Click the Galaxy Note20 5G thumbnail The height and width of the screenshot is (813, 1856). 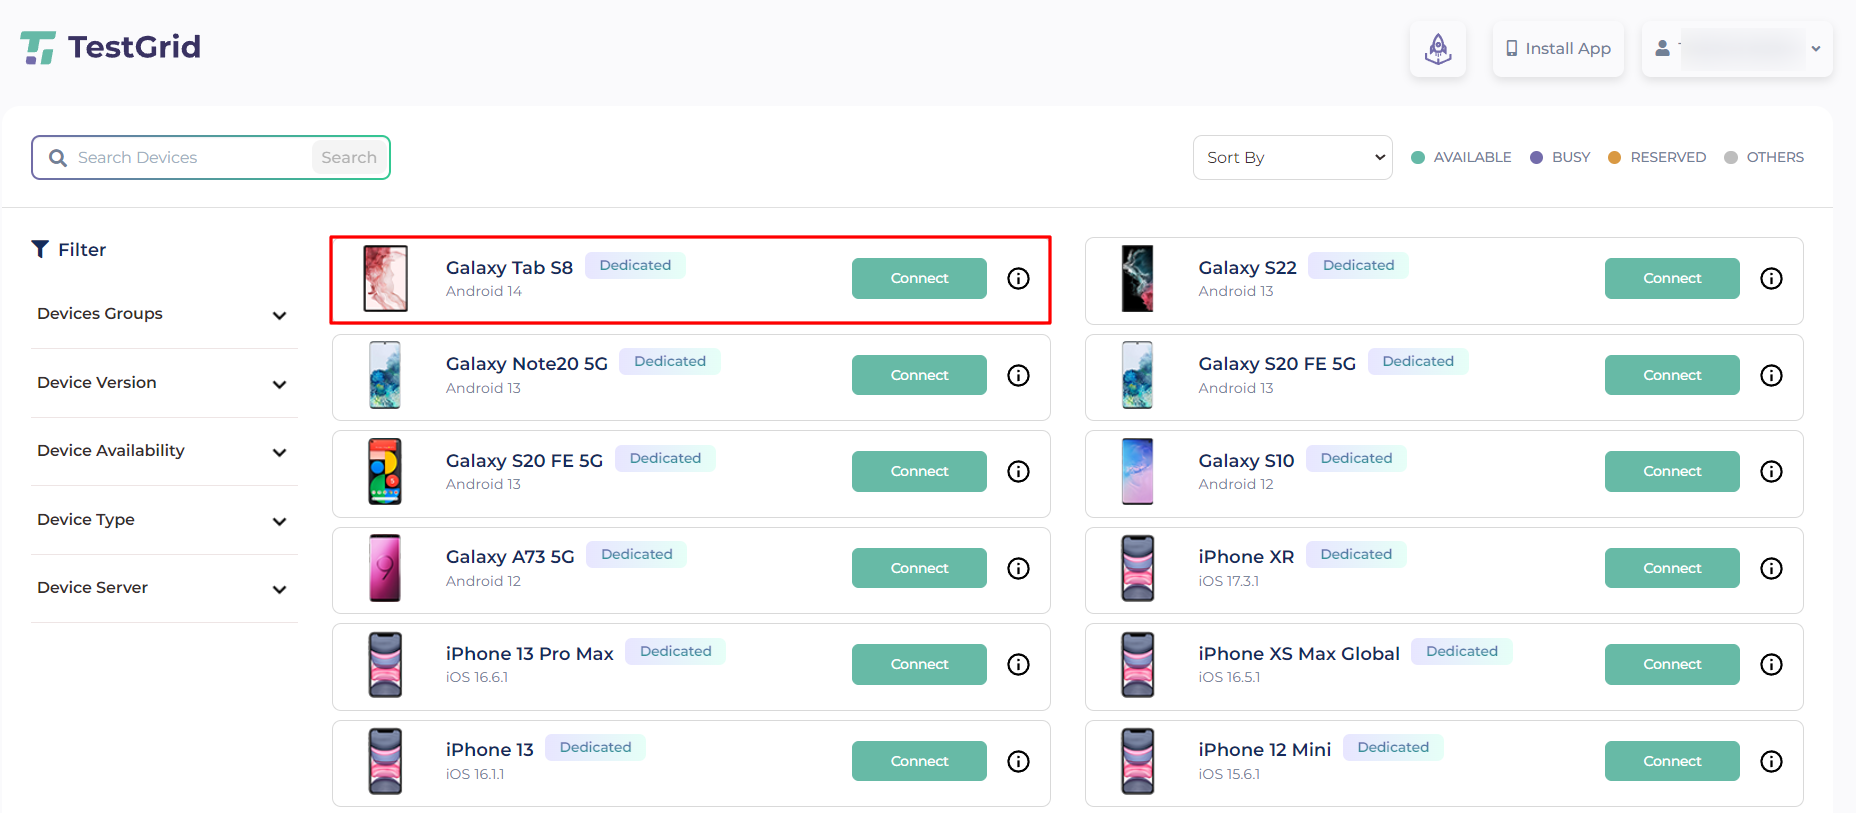tap(385, 375)
